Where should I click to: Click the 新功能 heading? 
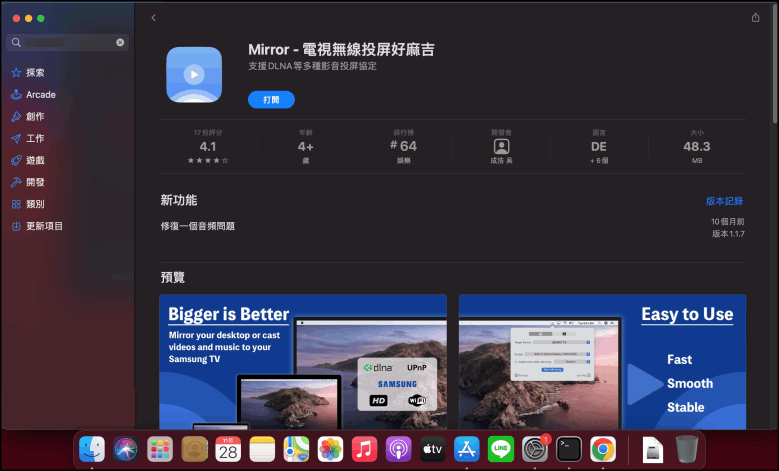pyautogui.click(x=178, y=200)
